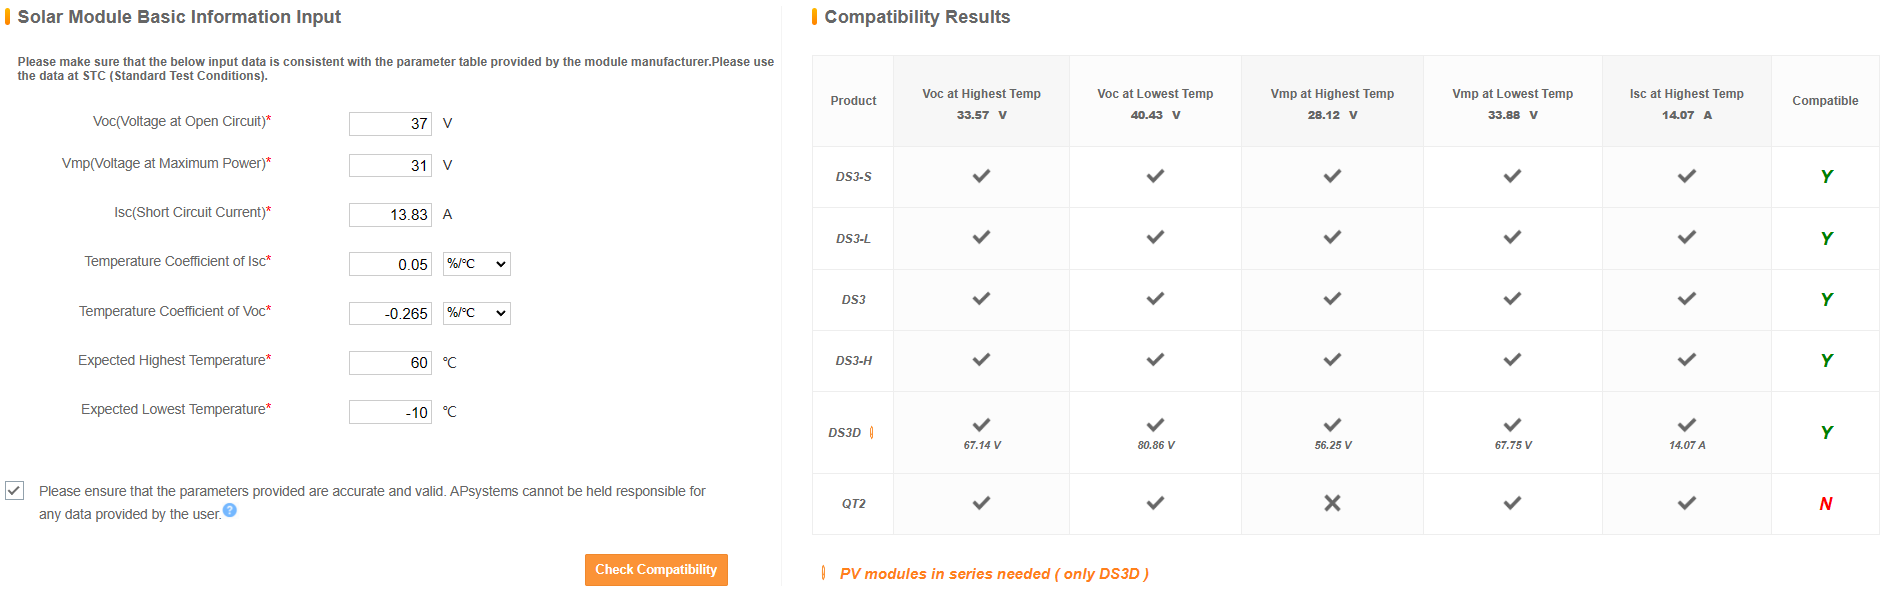Click the Expected Lowest Temperature input field
This screenshot has height=597, width=1890.
pyautogui.click(x=390, y=412)
